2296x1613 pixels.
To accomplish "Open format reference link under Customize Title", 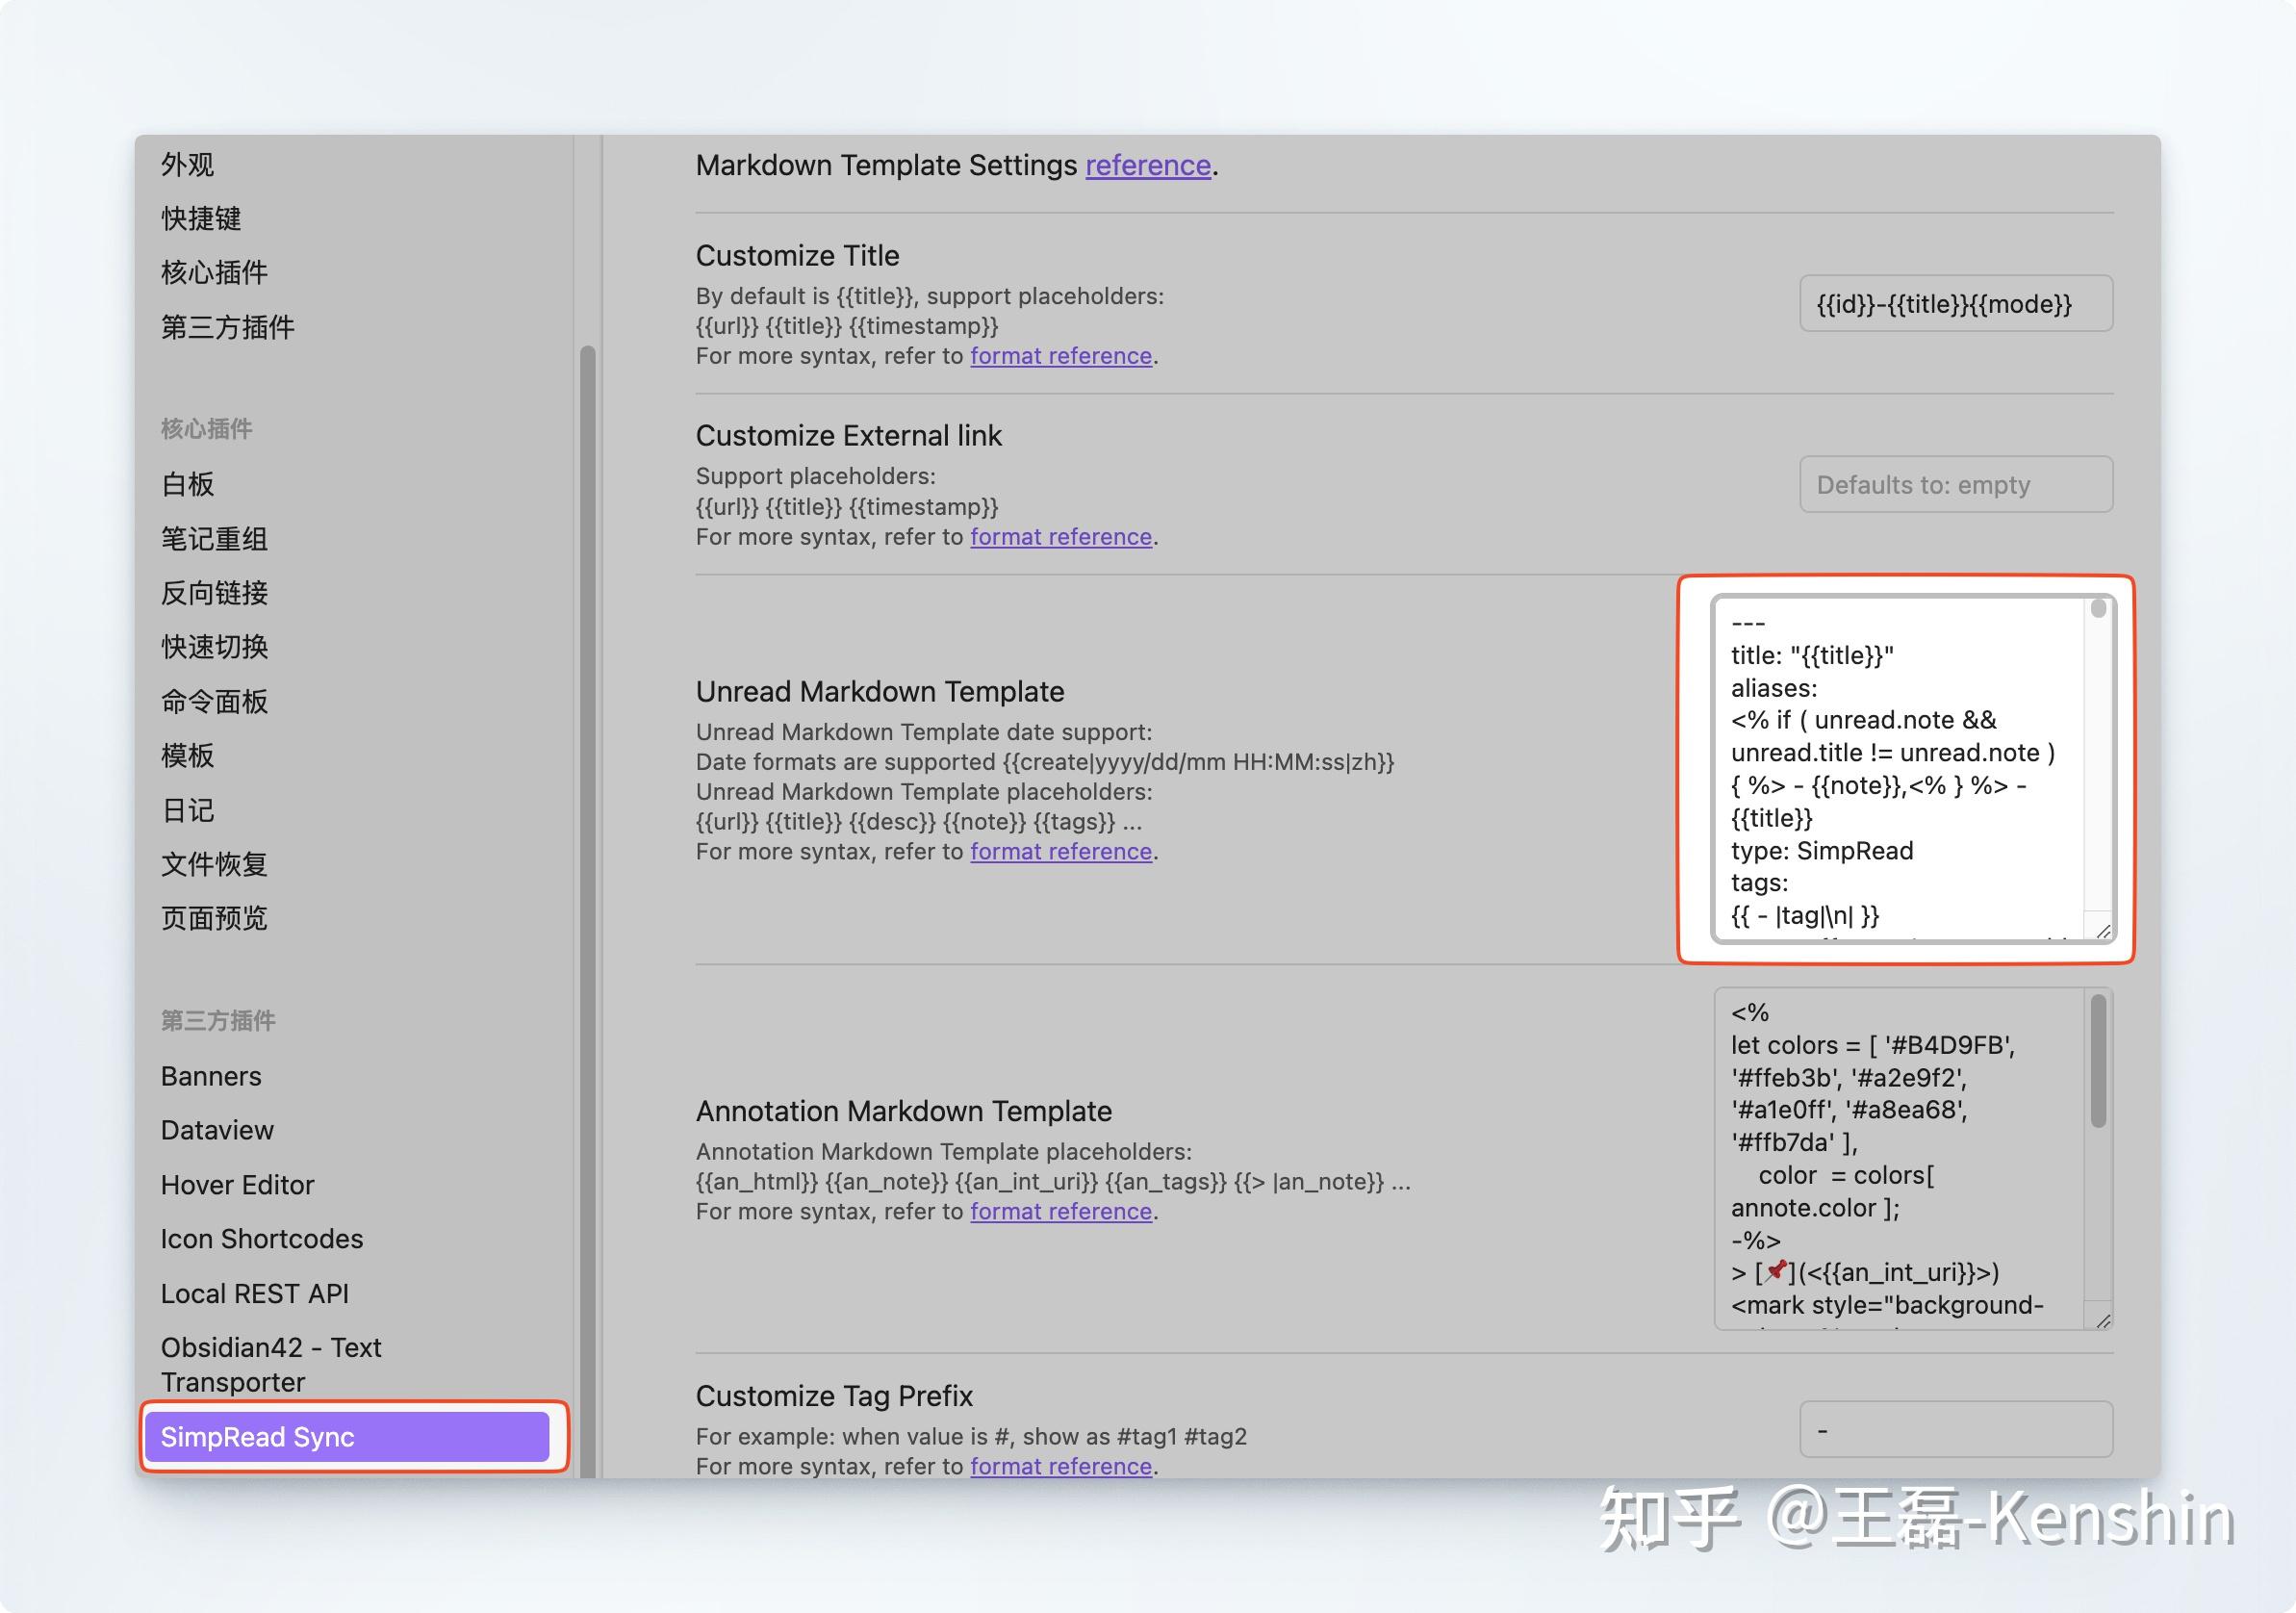I will click(x=1061, y=356).
